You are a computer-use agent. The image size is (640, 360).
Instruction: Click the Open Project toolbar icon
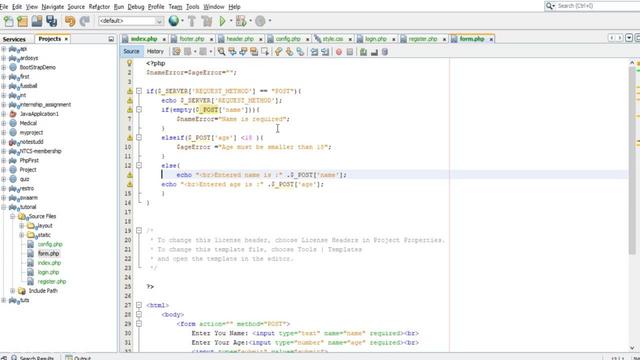tap(37, 21)
